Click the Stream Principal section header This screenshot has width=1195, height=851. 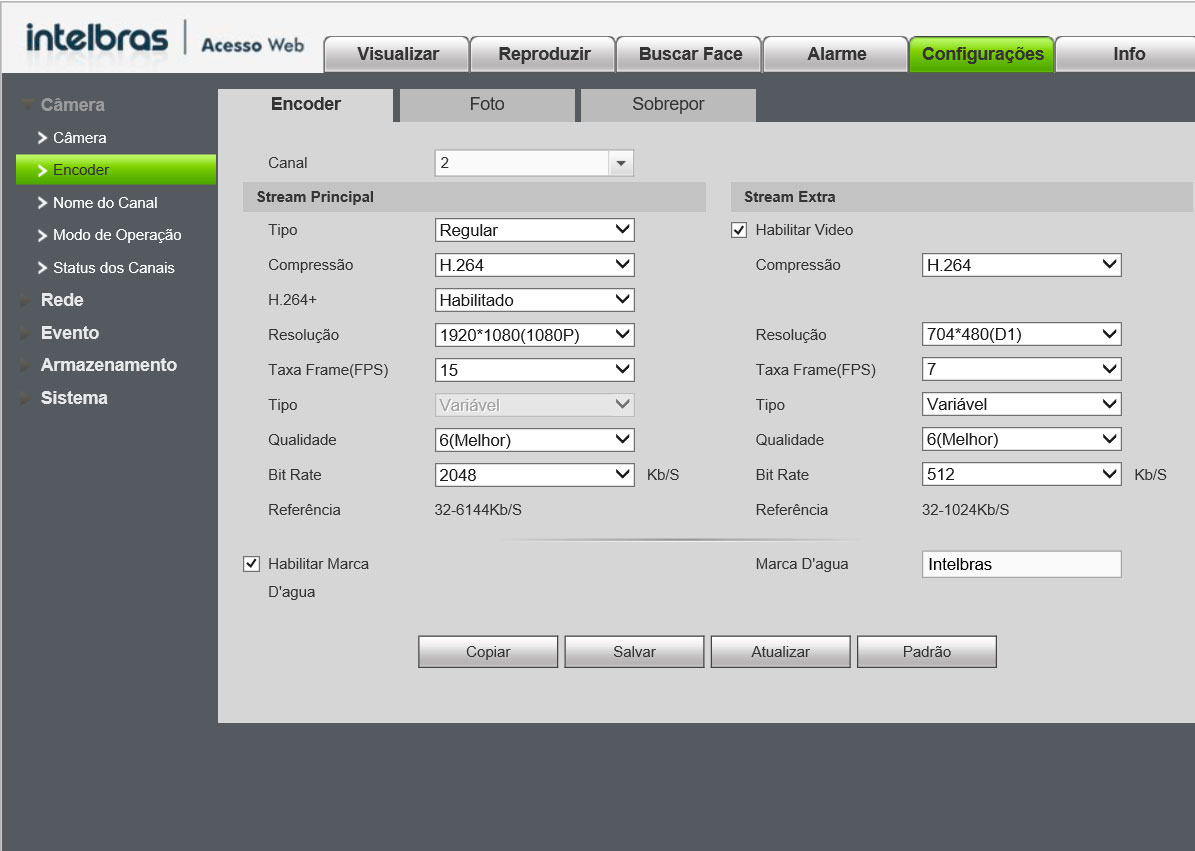pos(474,197)
